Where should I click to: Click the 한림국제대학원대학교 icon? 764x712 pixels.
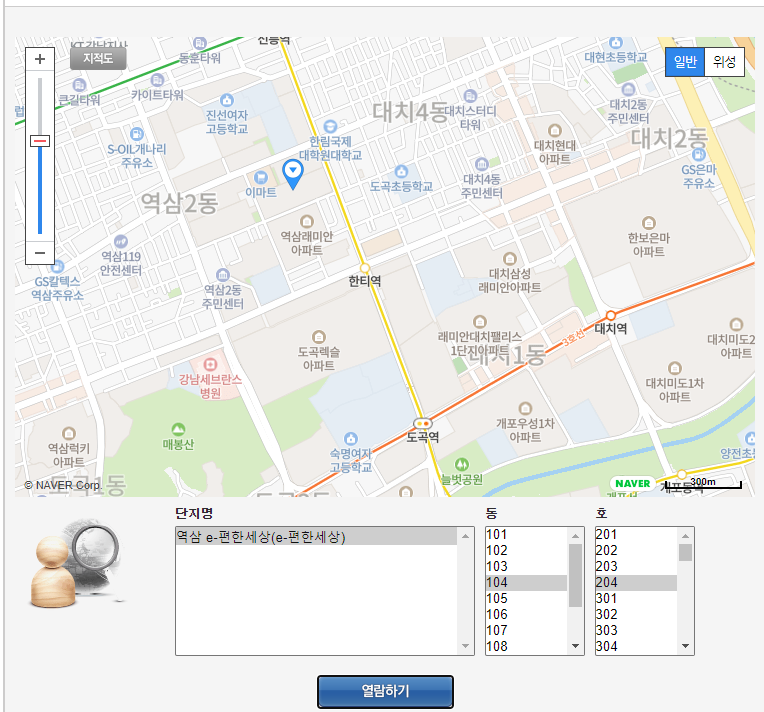[x=330, y=127]
